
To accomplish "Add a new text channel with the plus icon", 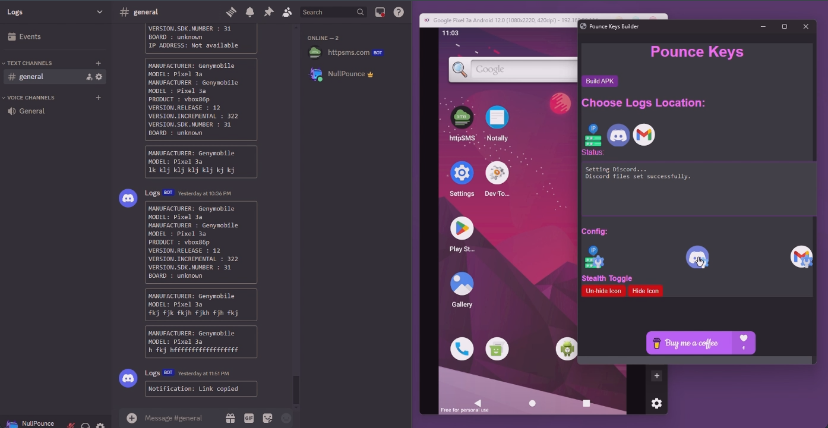I will pyautogui.click(x=98, y=63).
